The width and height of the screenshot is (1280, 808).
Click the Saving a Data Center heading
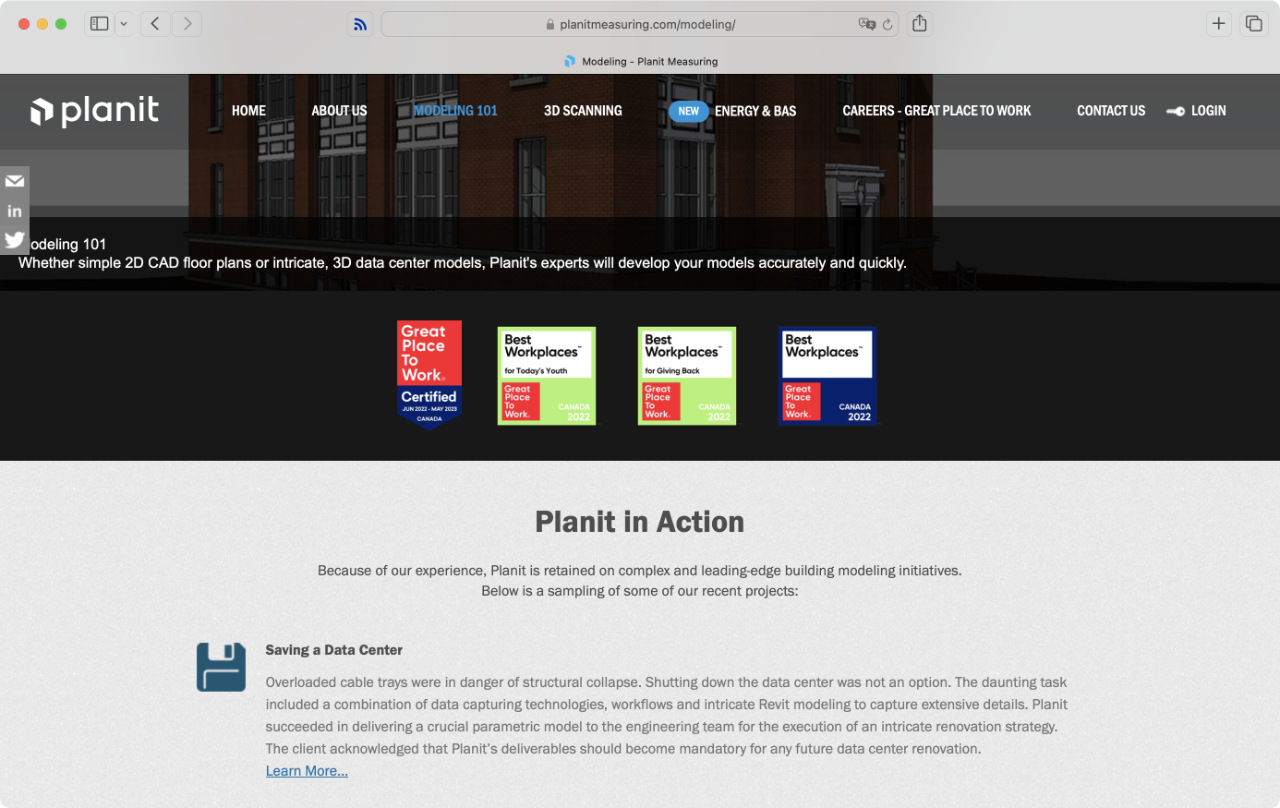pos(334,650)
